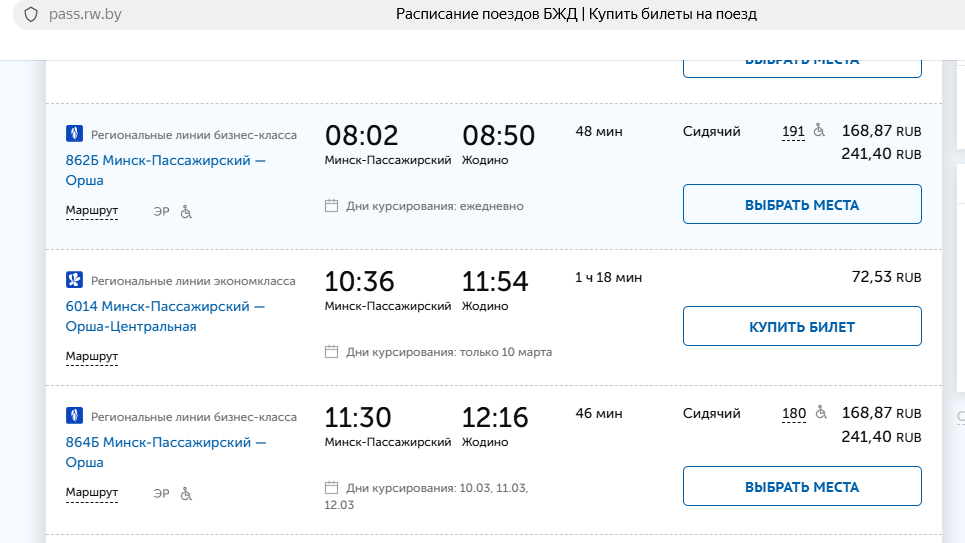Click calendar icon near 'только 10 марта'

tap(331, 352)
